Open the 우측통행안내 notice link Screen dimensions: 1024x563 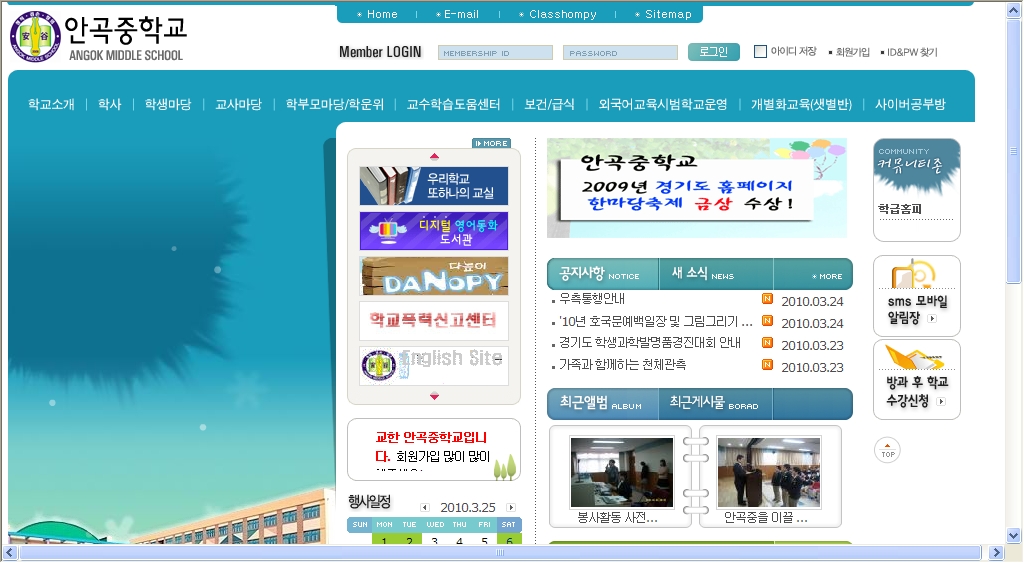pyautogui.click(x=592, y=299)
